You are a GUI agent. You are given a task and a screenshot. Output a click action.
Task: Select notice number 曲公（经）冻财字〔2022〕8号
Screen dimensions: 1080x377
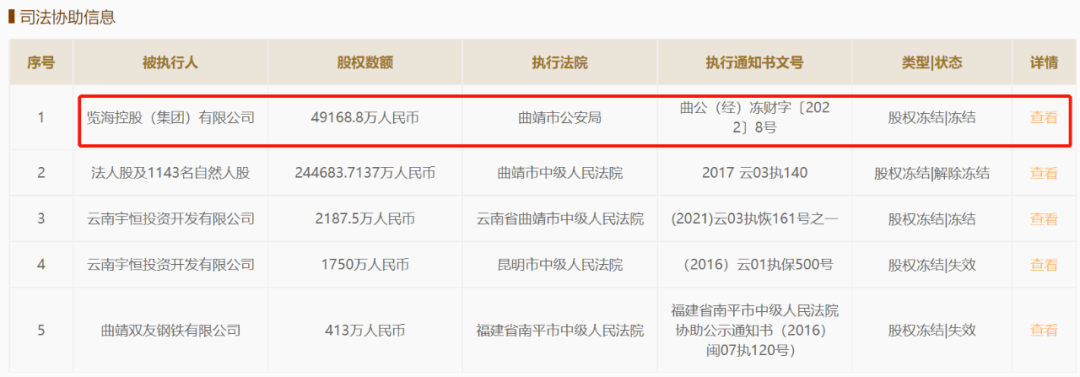pos(754,118)
